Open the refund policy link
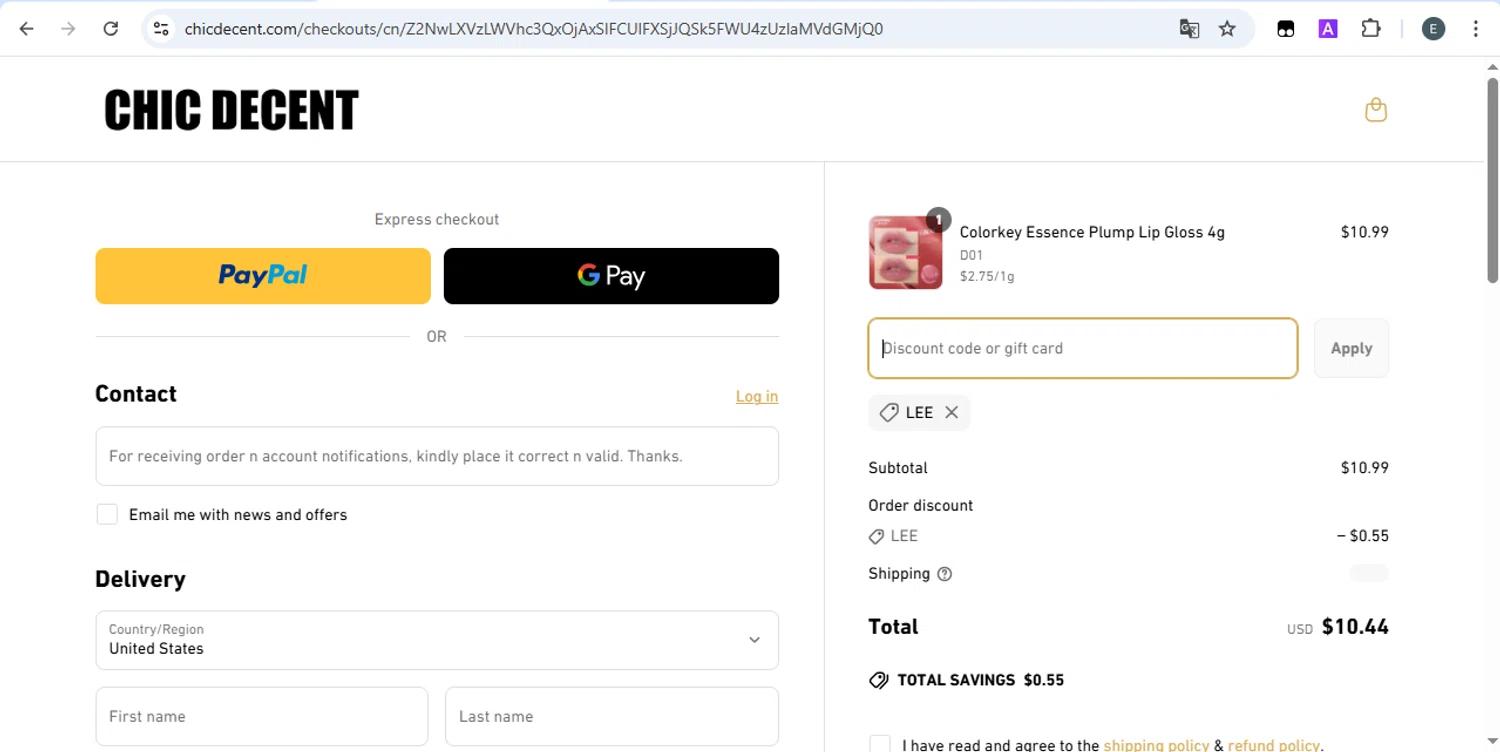 pyautogui.click(x=1274, y=745)
